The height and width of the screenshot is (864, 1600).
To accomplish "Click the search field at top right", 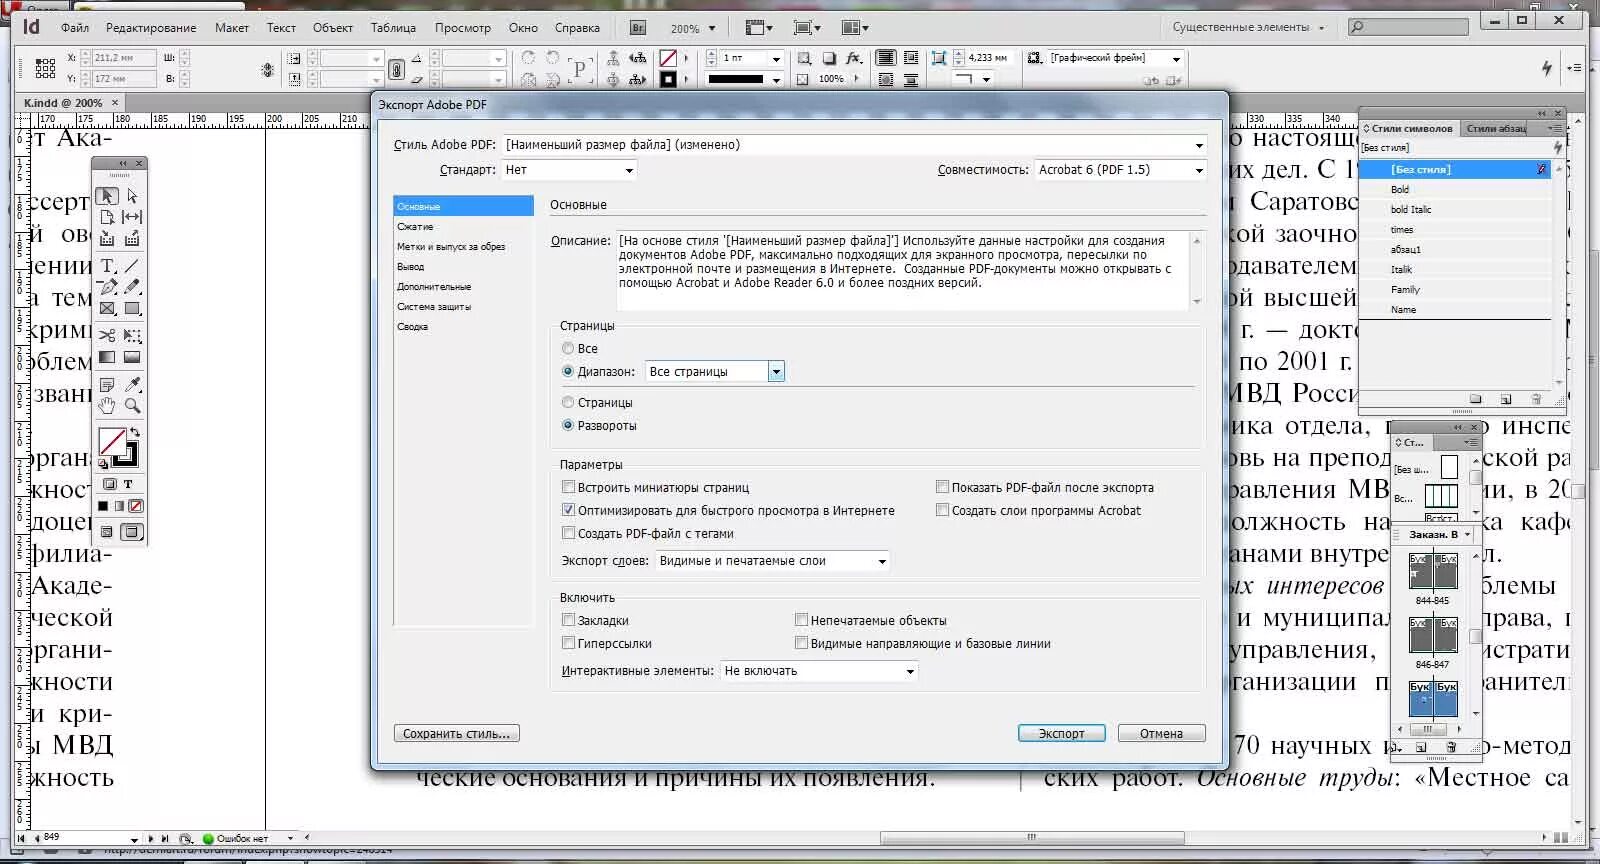I will tap(1407, 27).
